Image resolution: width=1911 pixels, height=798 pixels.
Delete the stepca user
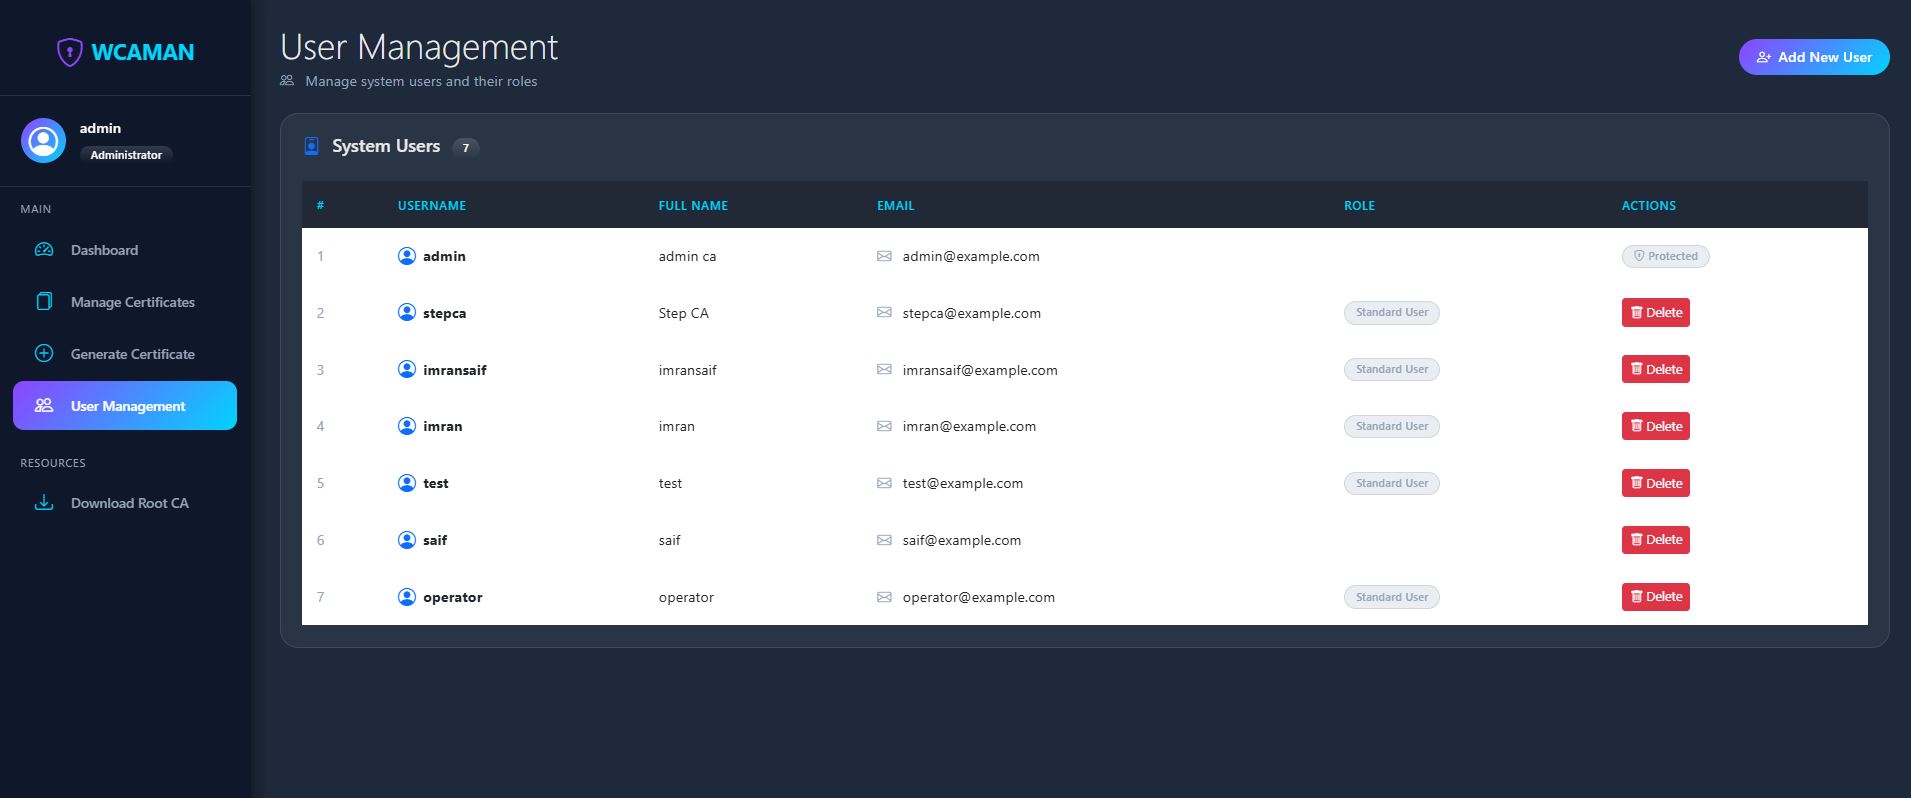[1655, 312]
